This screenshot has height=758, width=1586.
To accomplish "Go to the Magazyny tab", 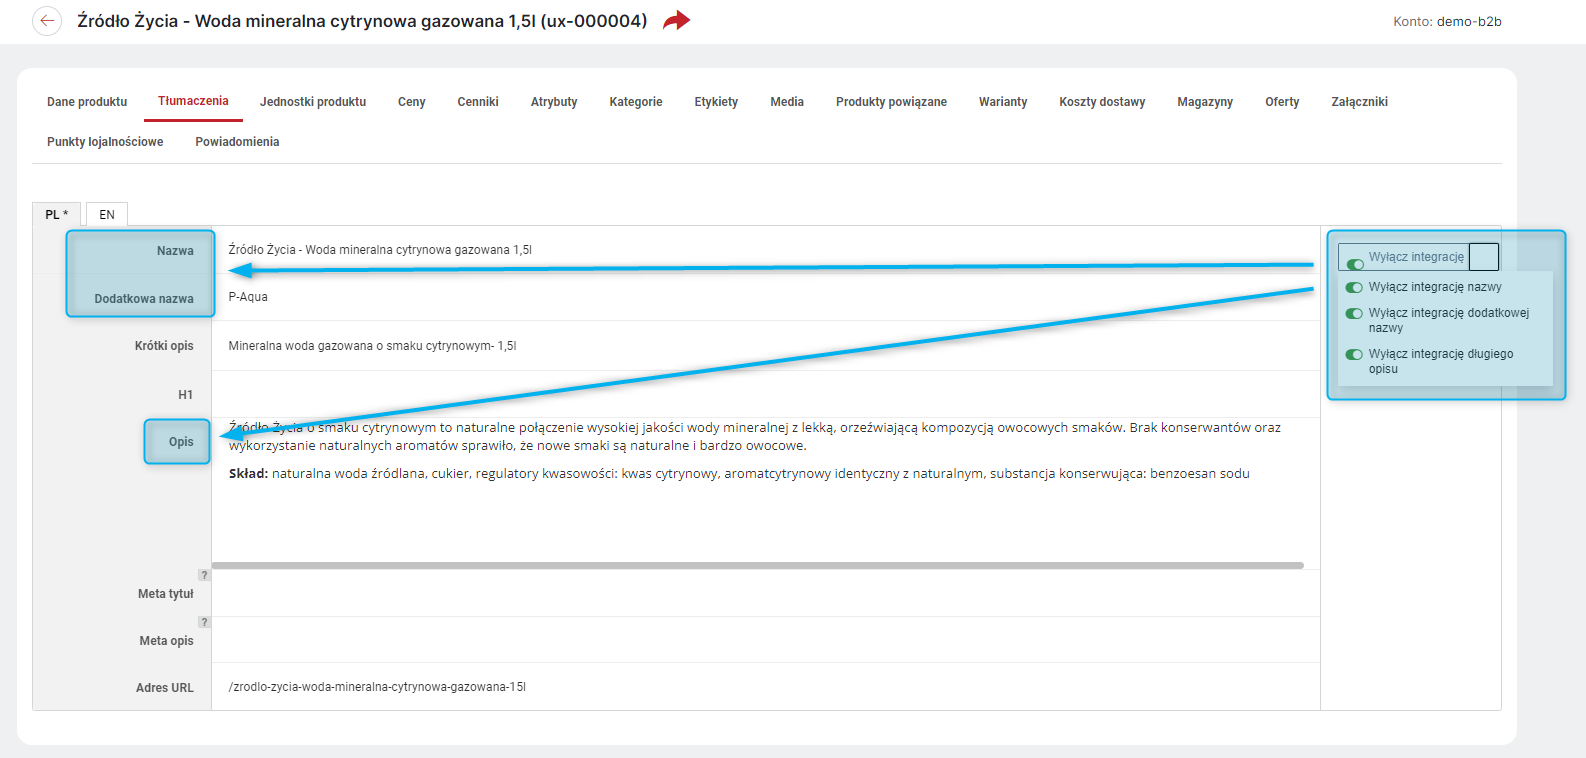I will click(x=1205, y=102).
